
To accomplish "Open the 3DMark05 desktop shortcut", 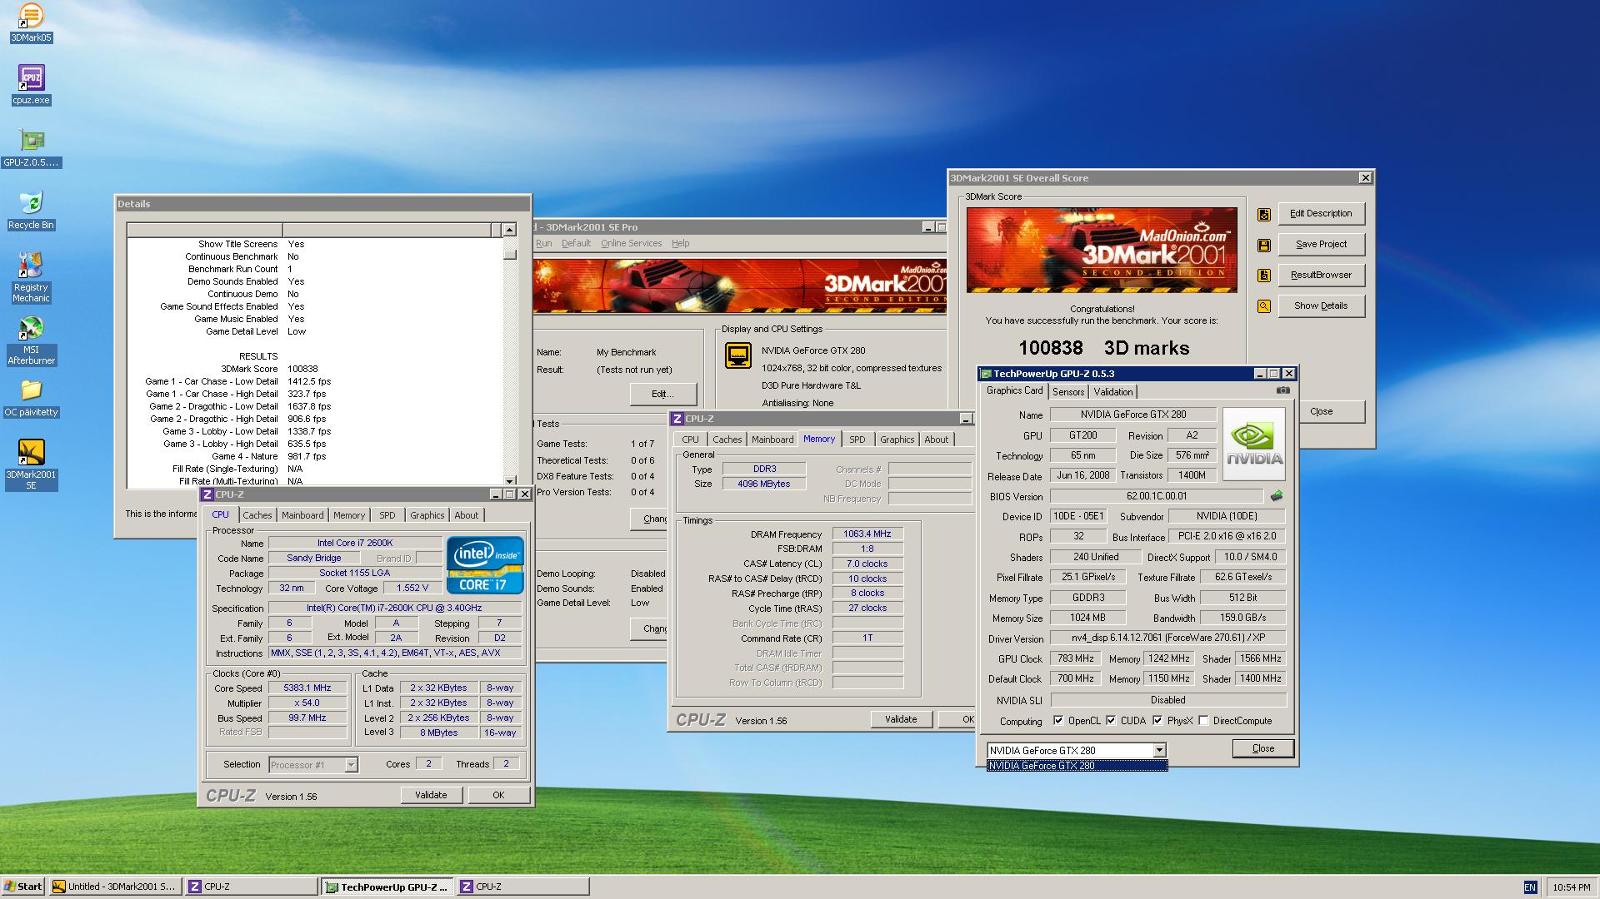I will [x=31, y=22].
